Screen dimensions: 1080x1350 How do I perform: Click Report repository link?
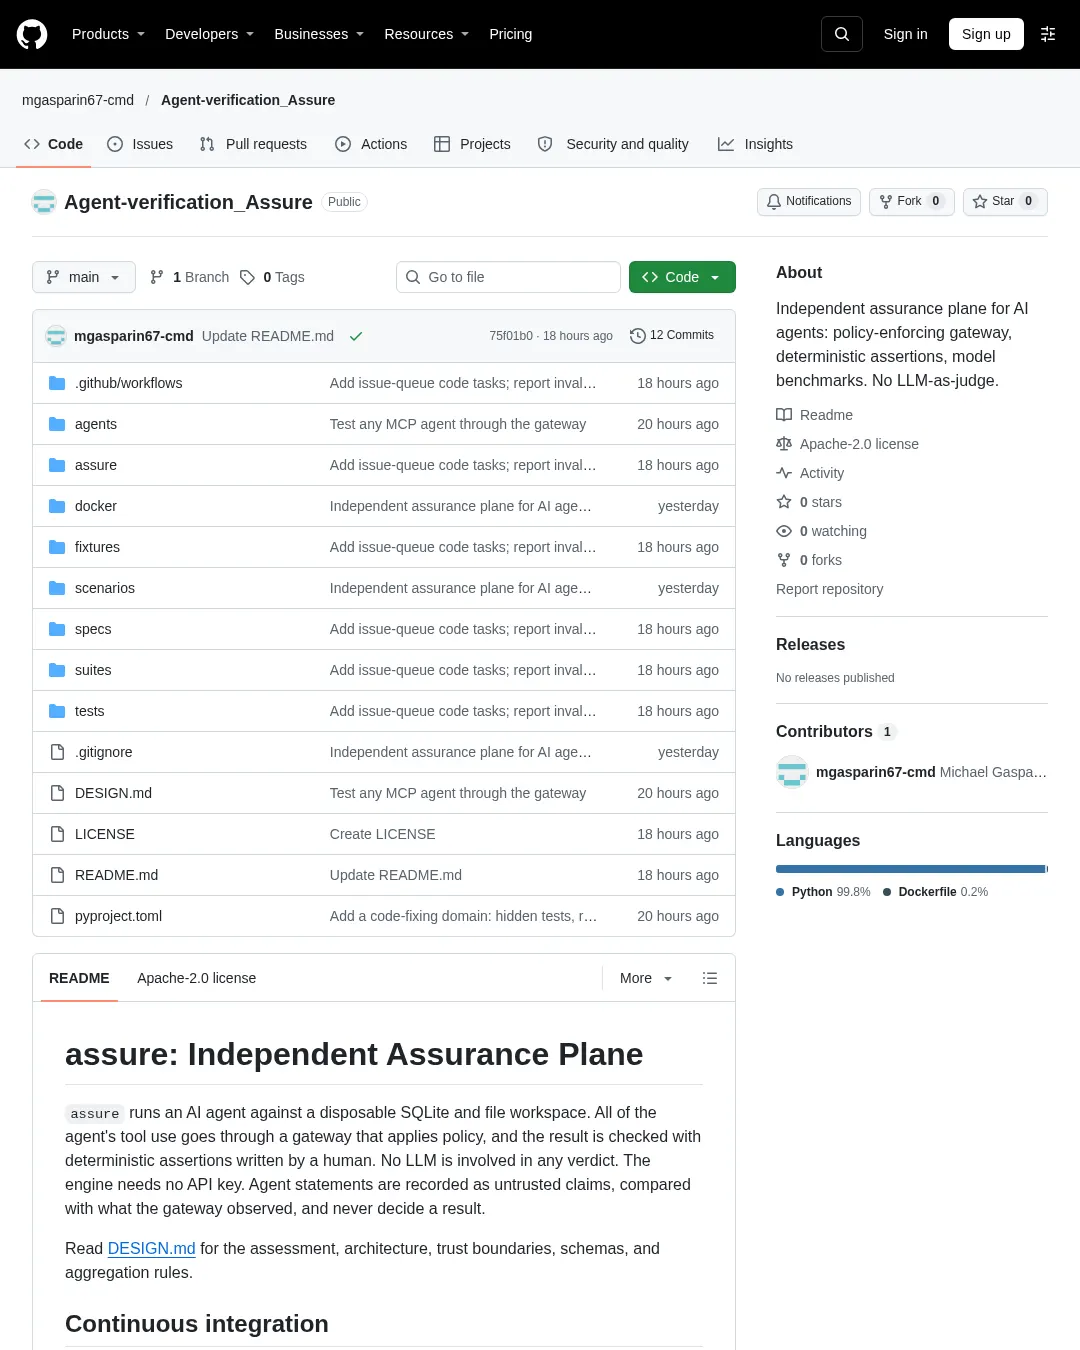[x=829, y=589]
